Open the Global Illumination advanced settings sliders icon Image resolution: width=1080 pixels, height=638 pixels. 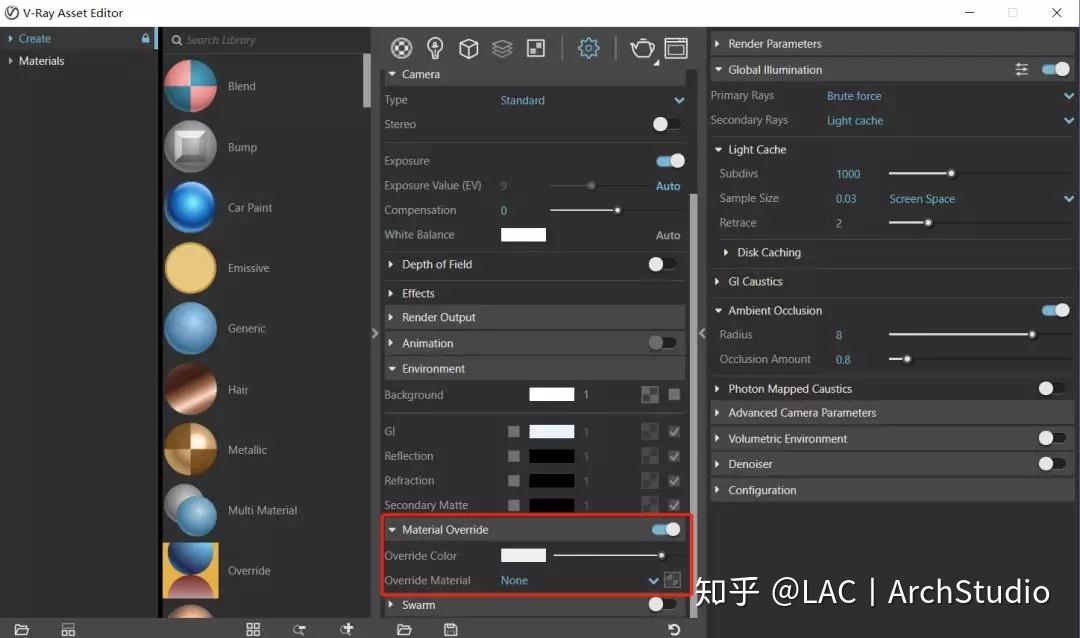pyautogui.click(x=1021, y=69)
